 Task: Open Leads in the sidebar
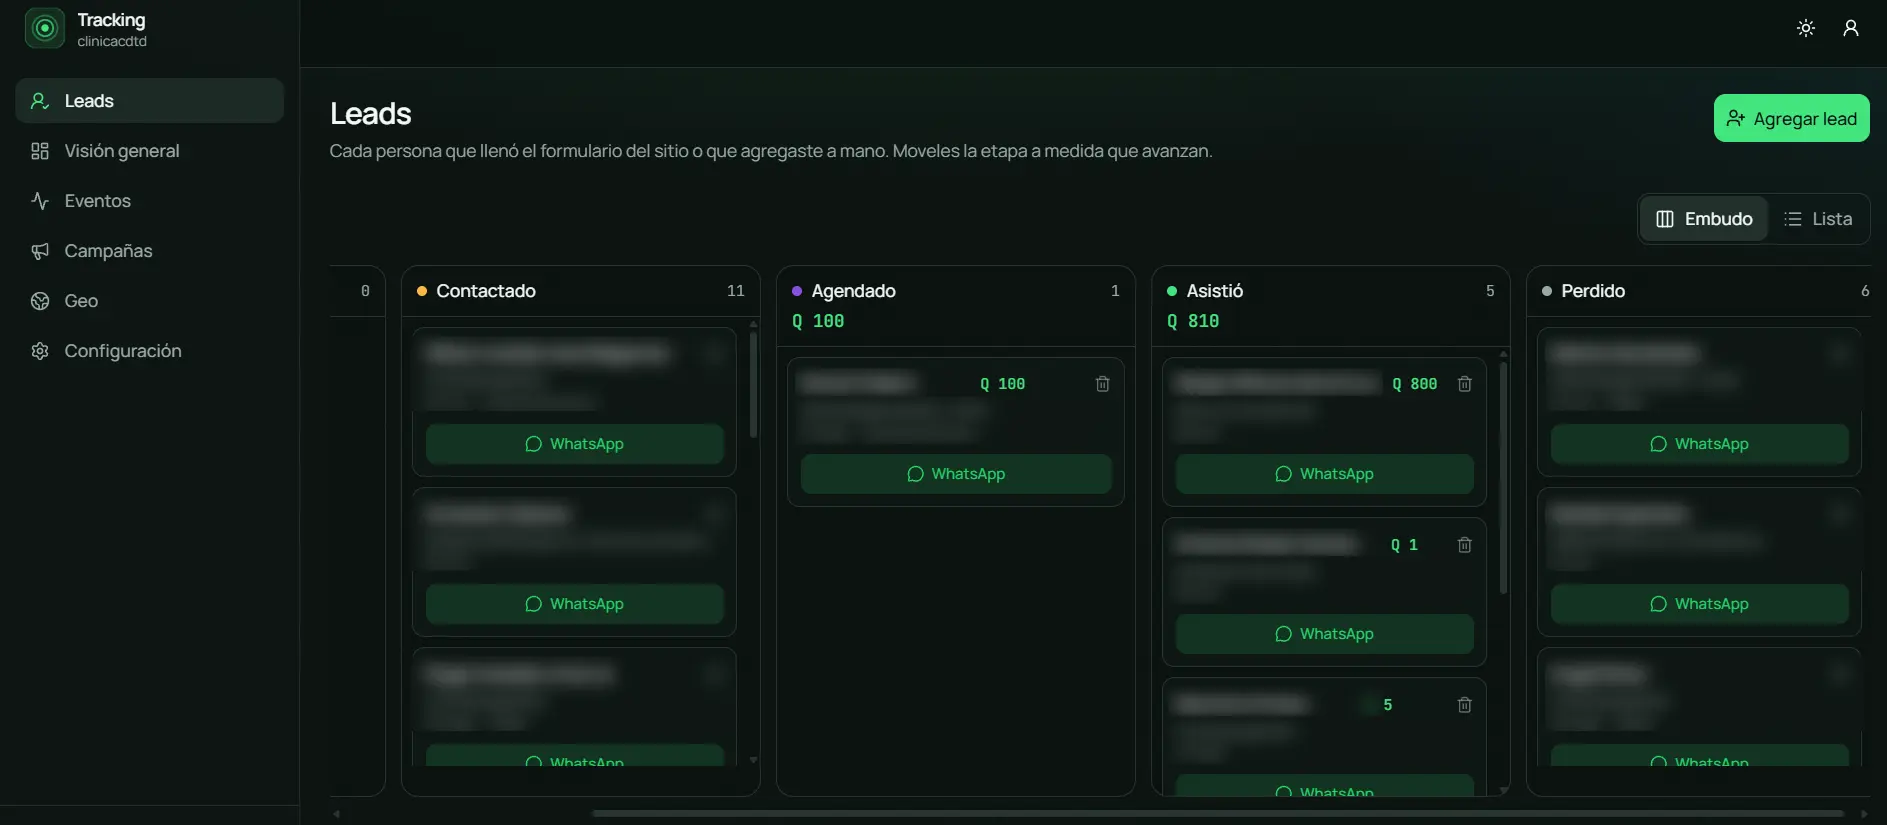tap(150, 101)
